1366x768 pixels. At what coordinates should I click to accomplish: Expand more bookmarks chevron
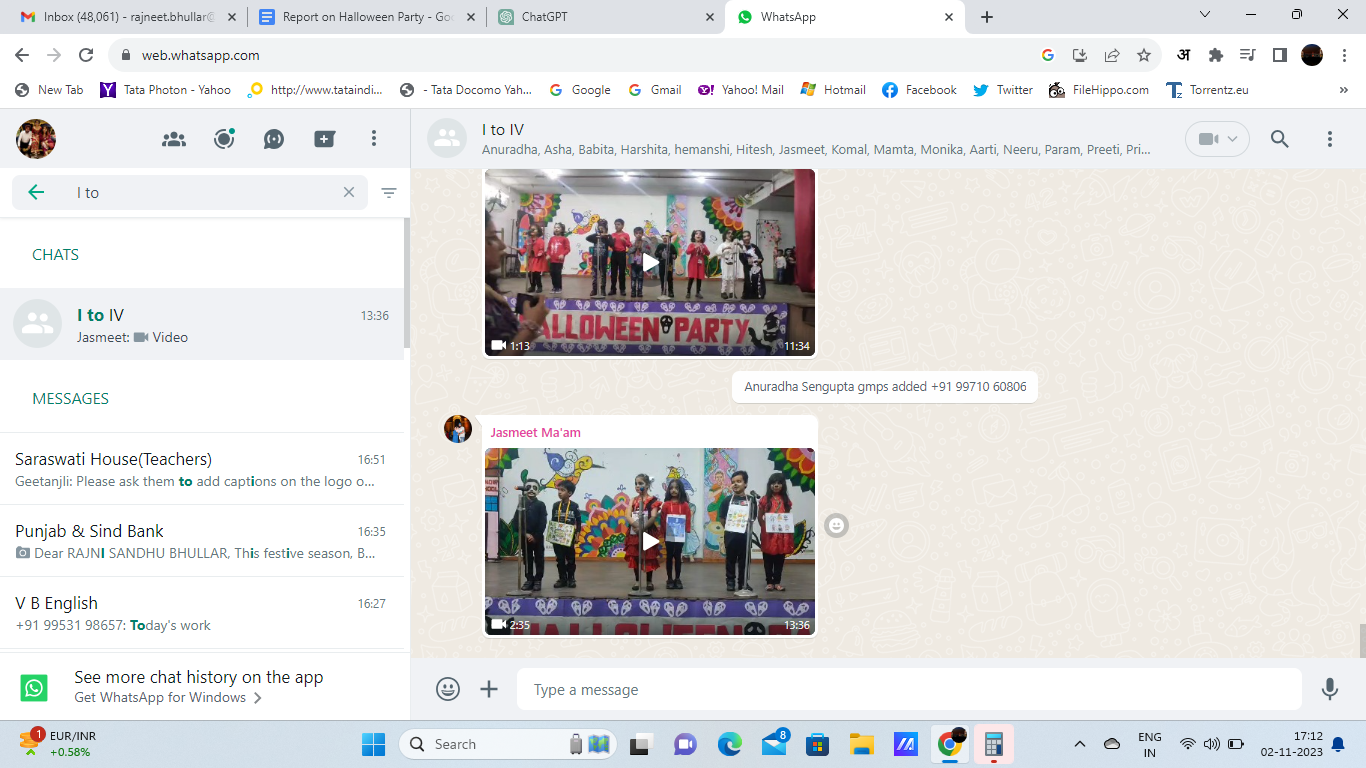(1343, 90)
